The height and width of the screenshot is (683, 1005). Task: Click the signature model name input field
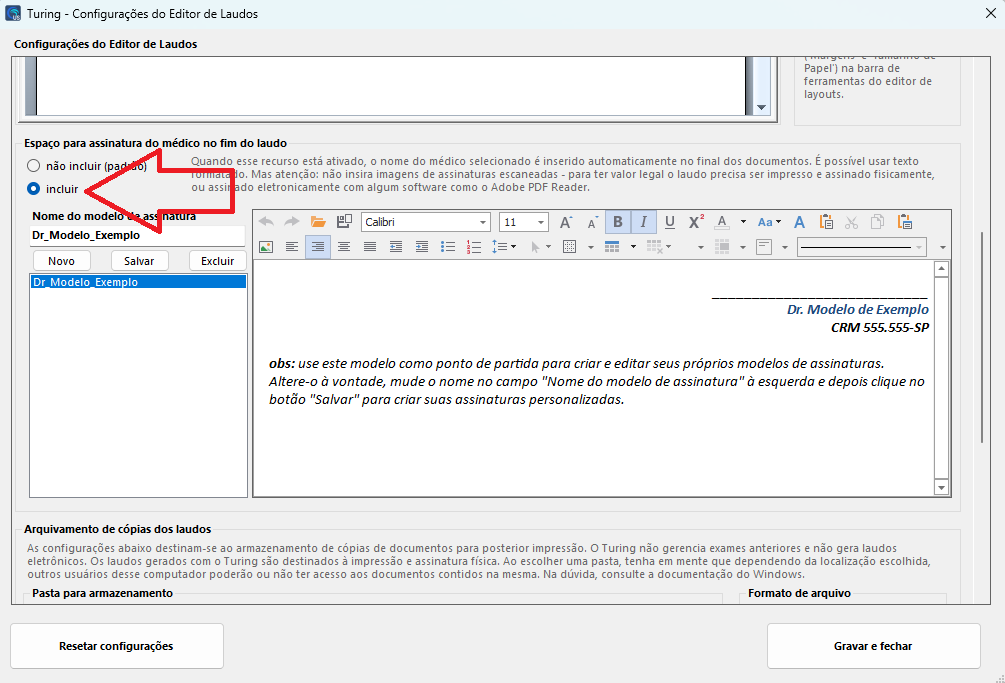click(138, 236)
